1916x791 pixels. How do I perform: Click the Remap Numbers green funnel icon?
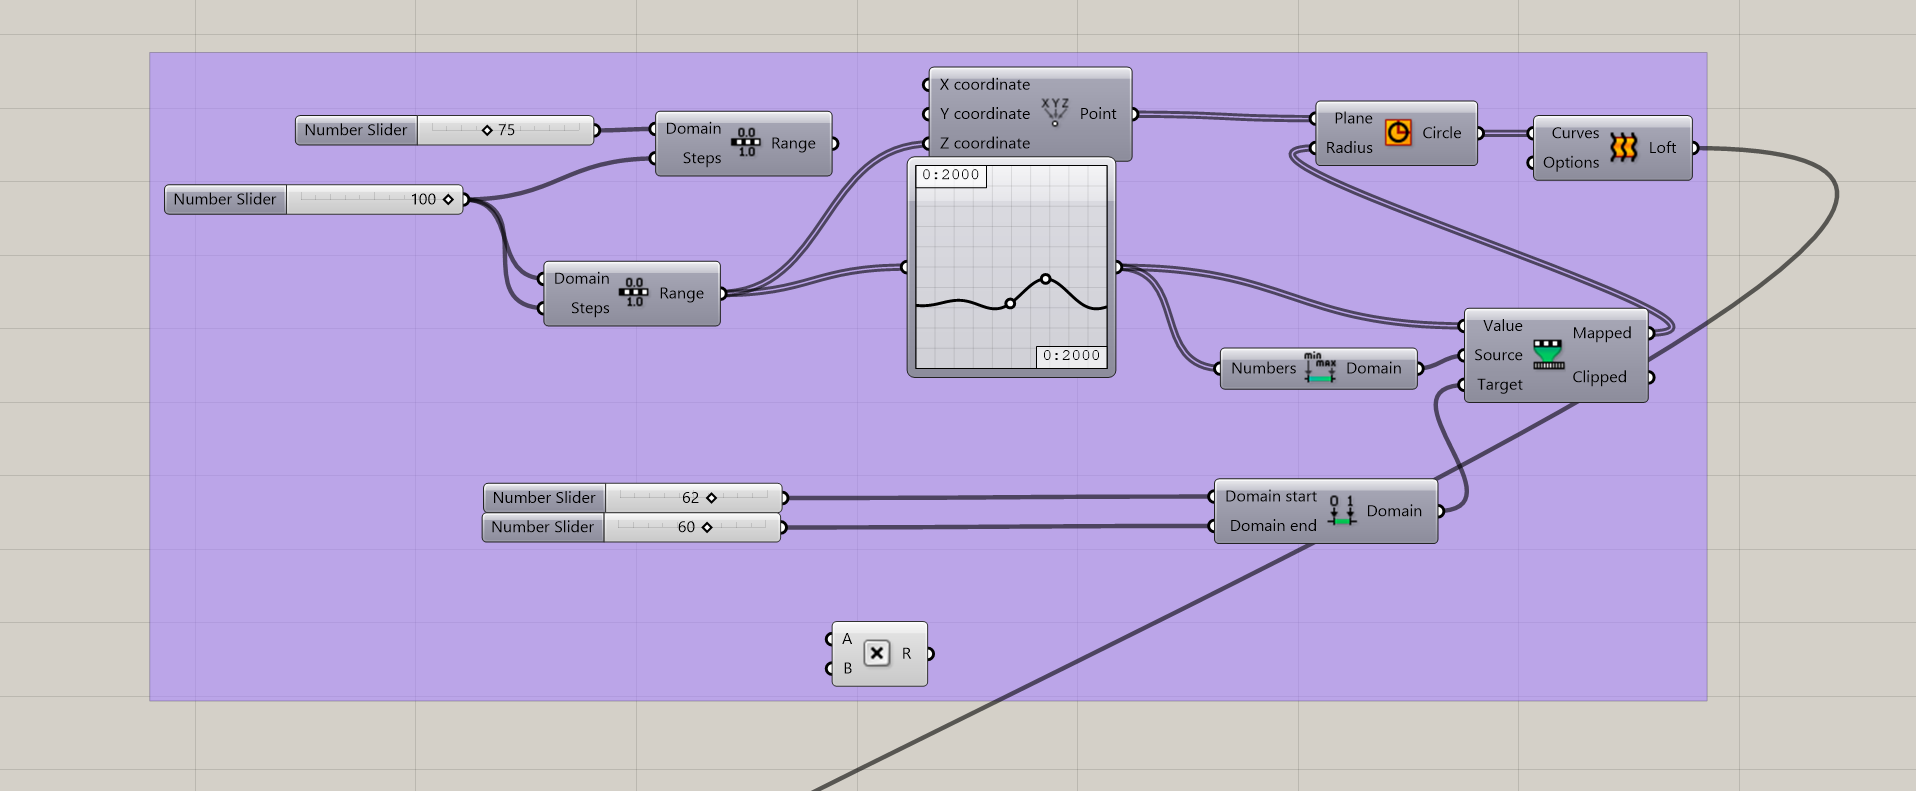(1547, 354)
